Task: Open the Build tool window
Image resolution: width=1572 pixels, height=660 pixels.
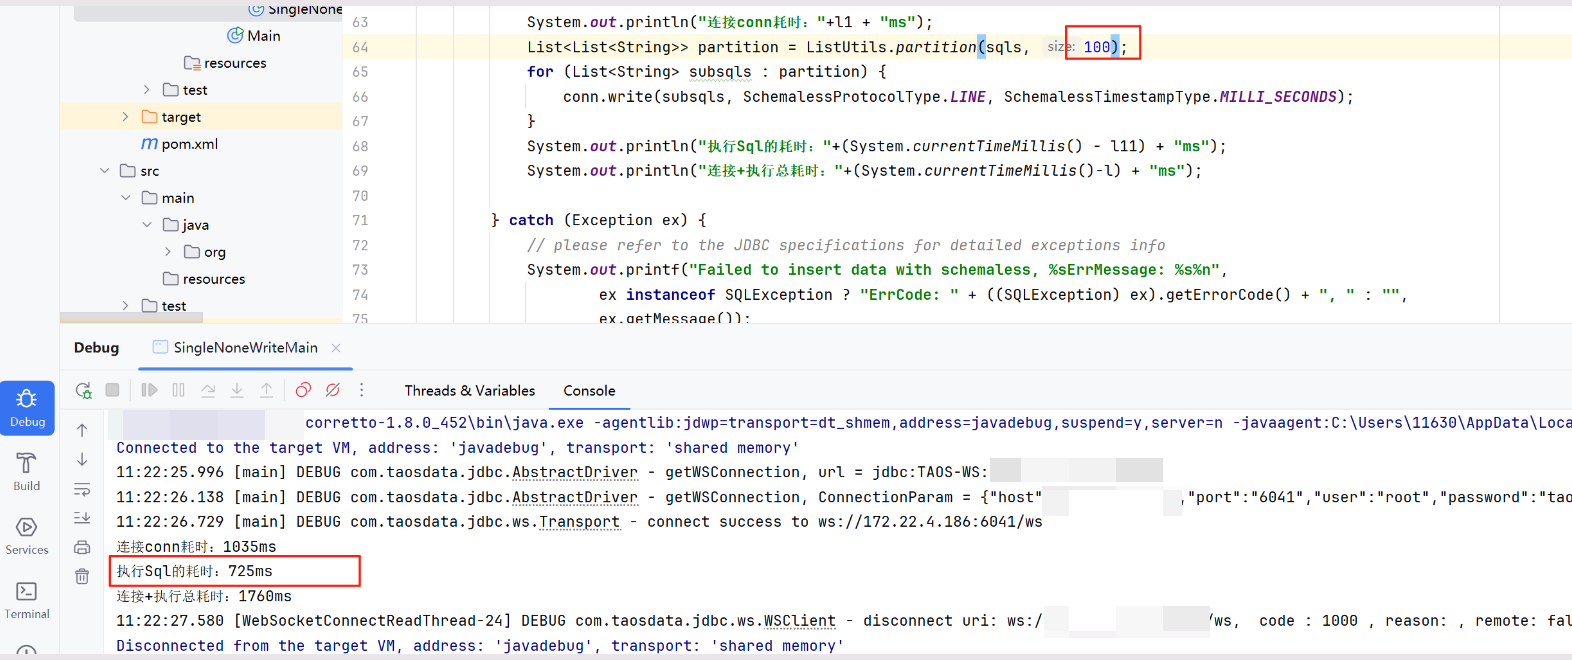Action: click(27, 471)
